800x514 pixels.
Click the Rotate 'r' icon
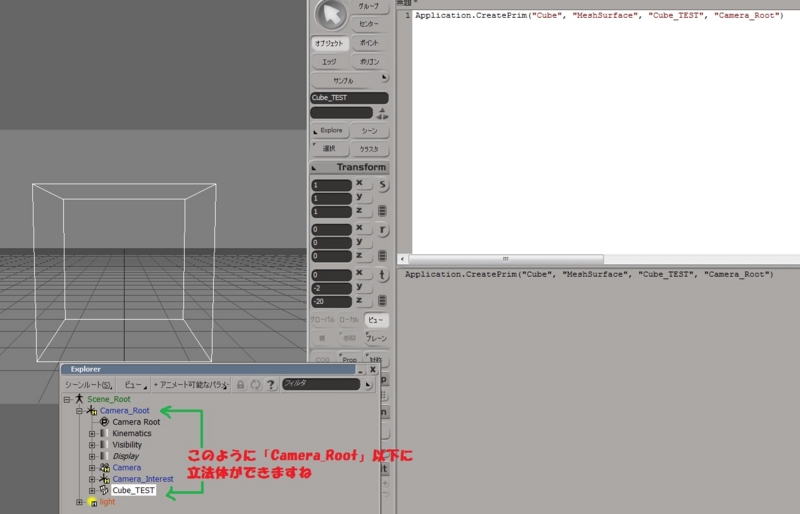(382, 230)
